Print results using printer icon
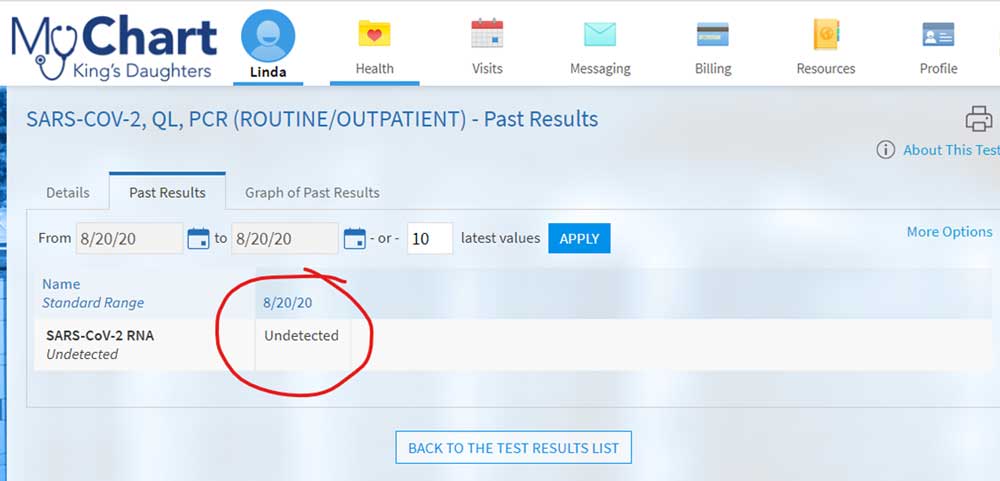Screen dimensions: 1000x481 (x=978, y=119)
